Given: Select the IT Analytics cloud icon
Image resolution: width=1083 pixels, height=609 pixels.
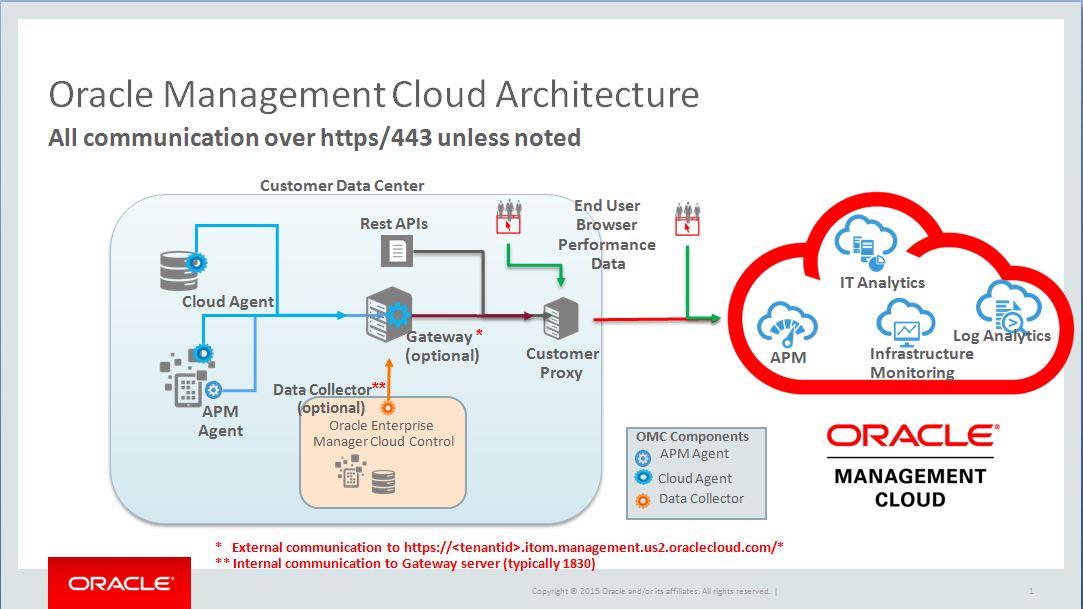Looking at the screenshot, I should tap(865, 243).
